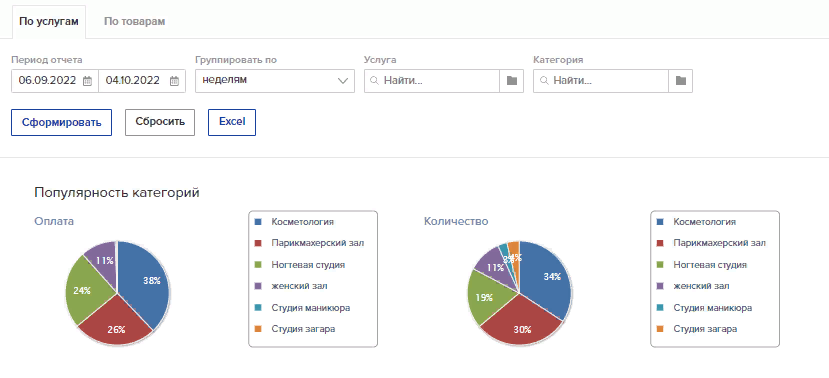Toggle Студия загара in Количество legend

pos(698,329)
